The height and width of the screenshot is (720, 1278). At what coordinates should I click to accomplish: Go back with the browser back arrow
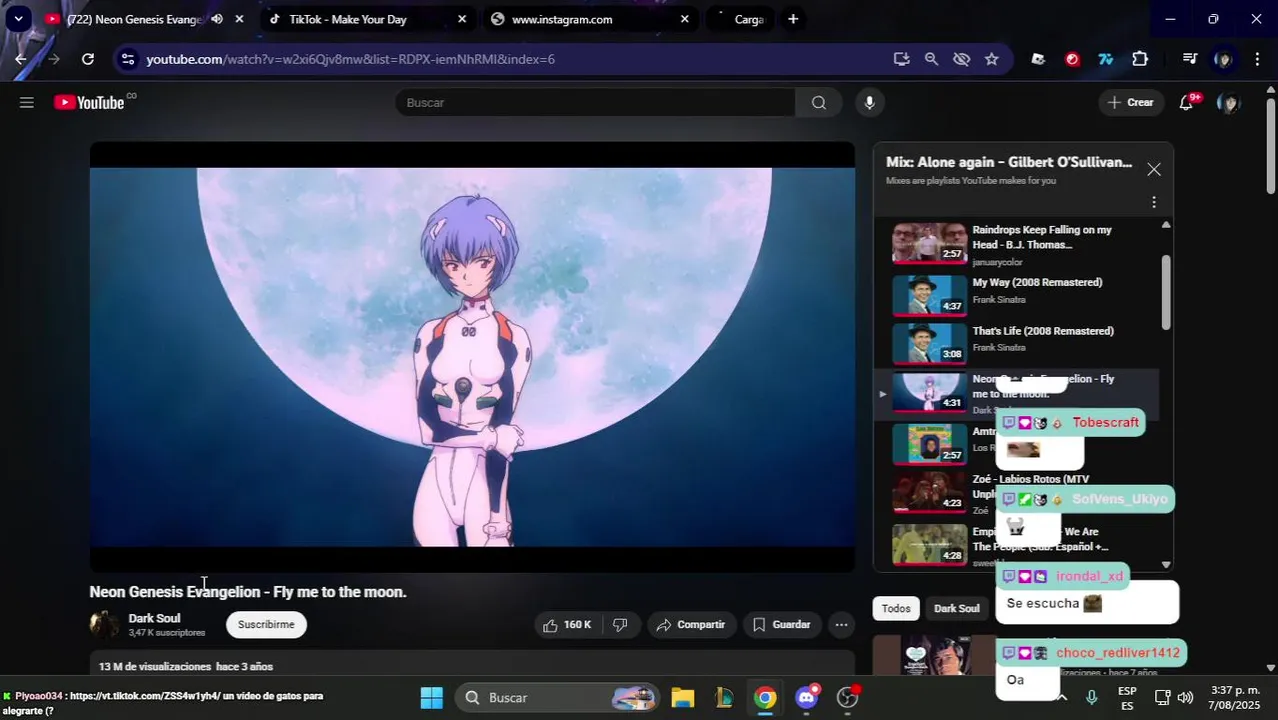20,59
